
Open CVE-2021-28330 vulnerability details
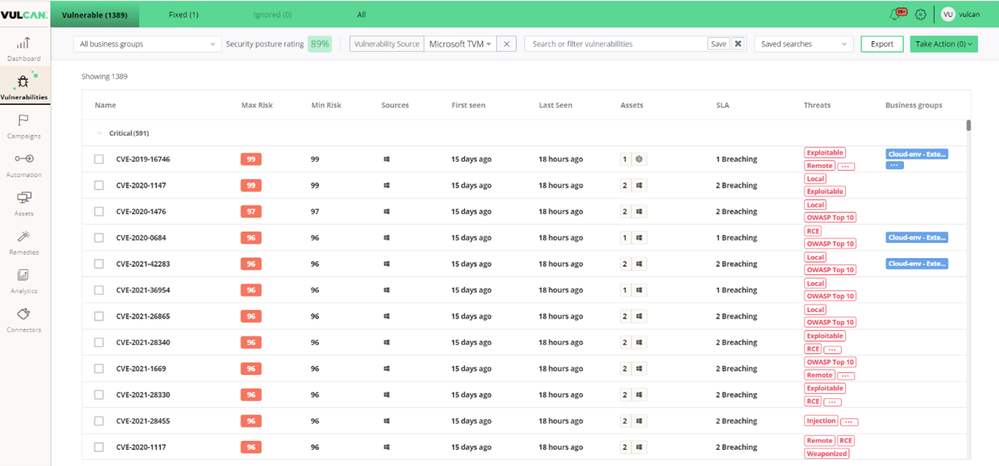click(143, 395)
